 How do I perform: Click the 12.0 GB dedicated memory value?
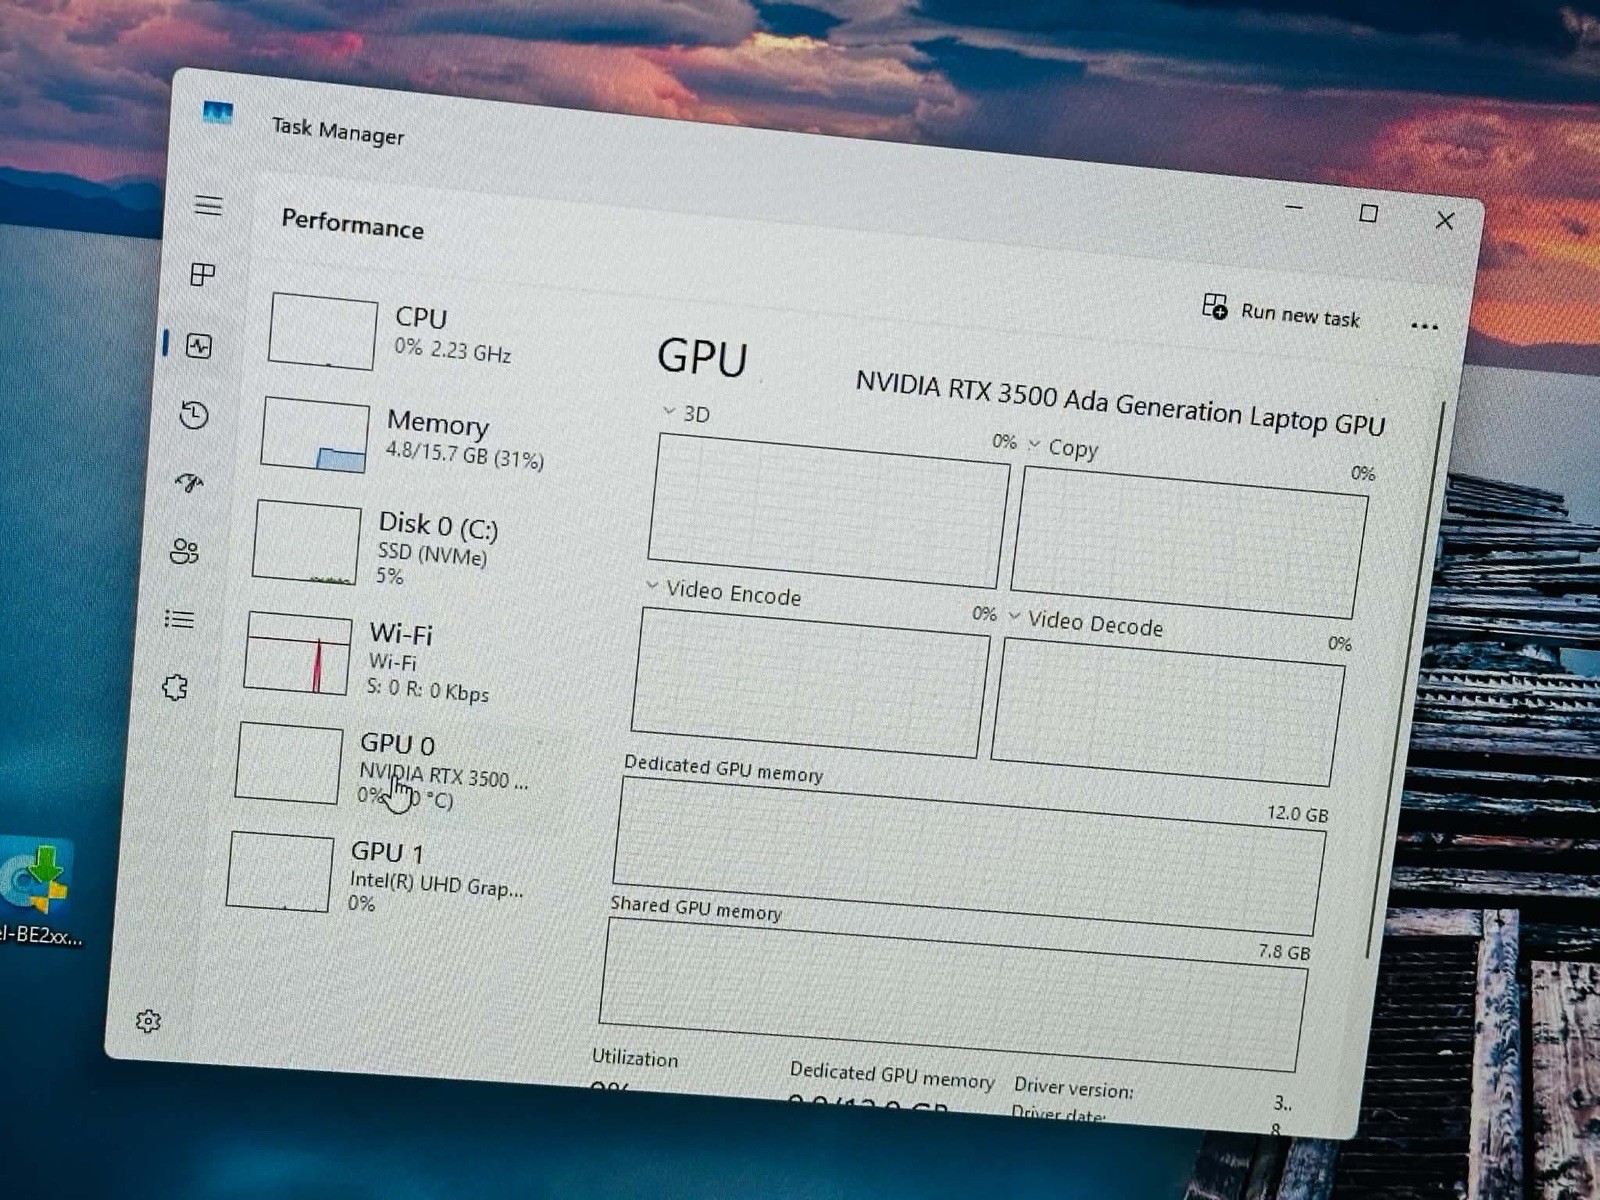(1298, 813)
